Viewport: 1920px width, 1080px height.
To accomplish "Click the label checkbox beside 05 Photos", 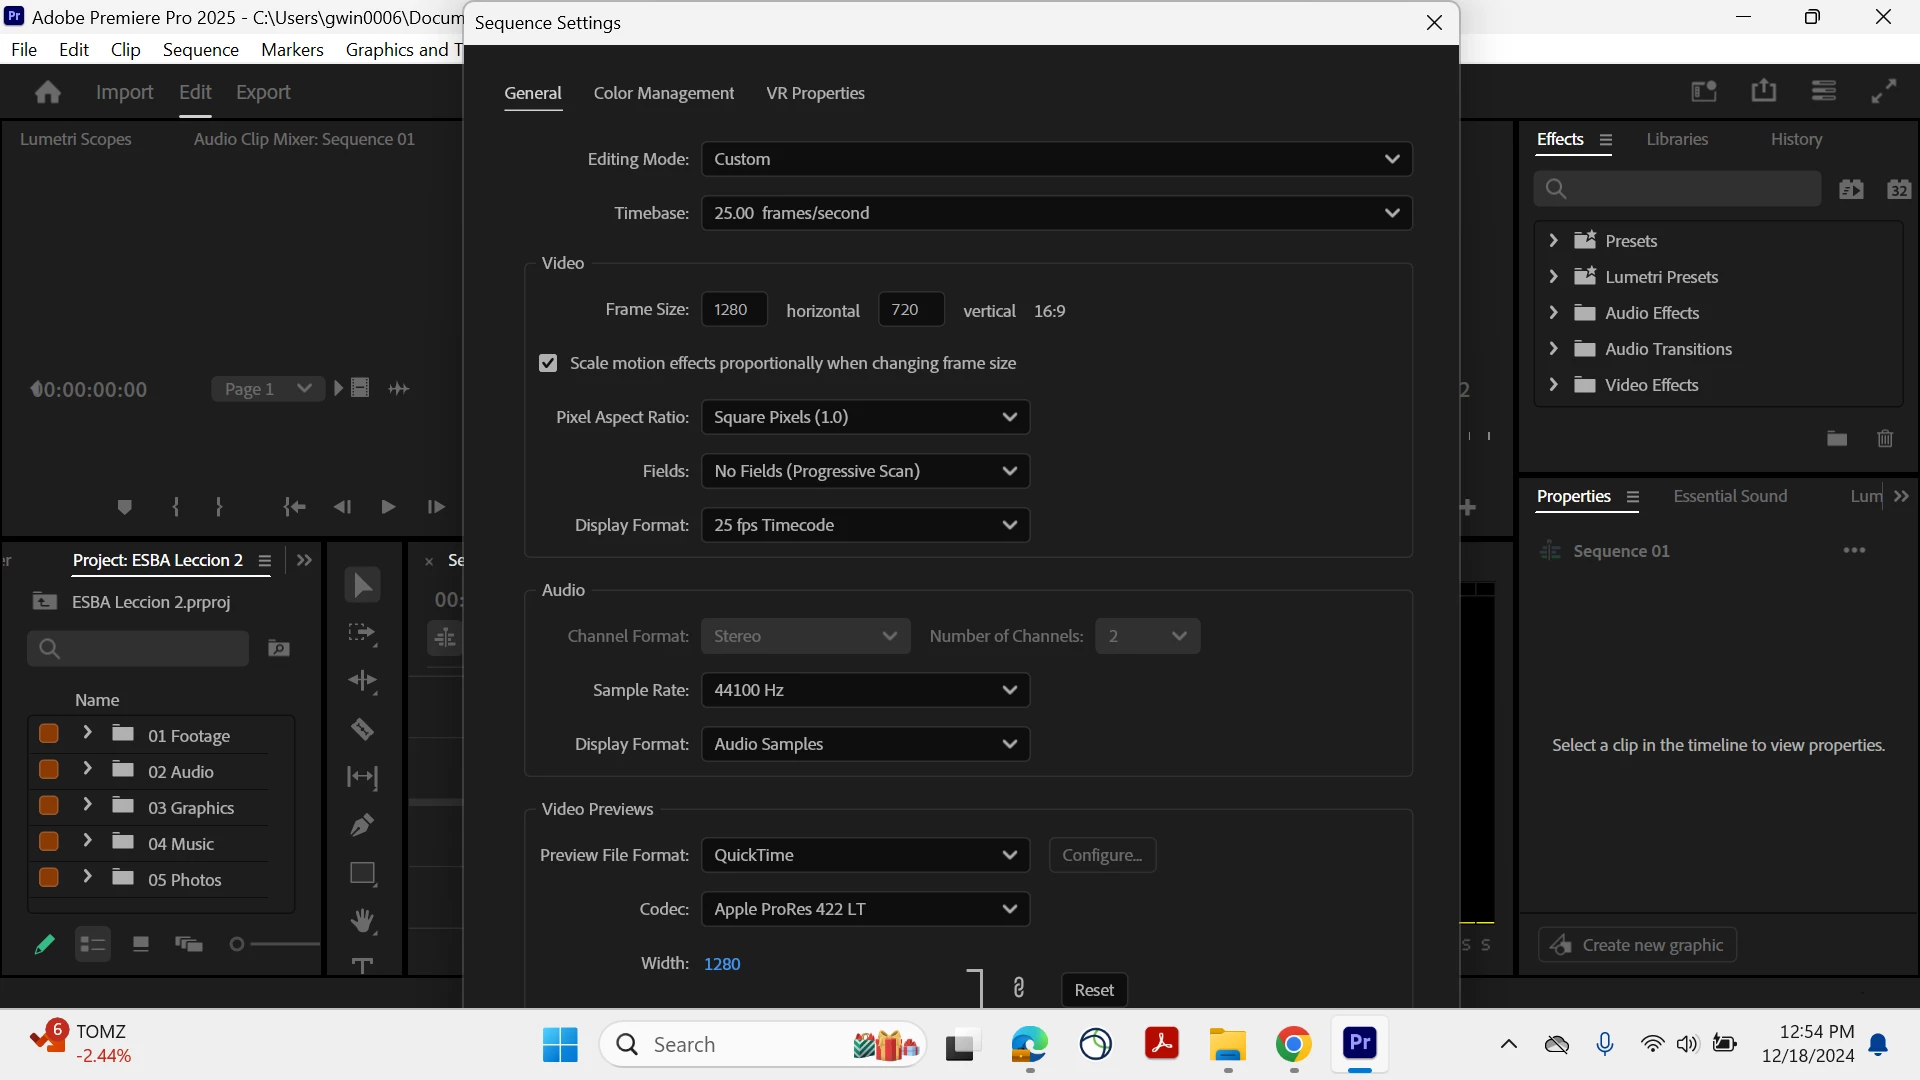I will click(x=48, y=878).
